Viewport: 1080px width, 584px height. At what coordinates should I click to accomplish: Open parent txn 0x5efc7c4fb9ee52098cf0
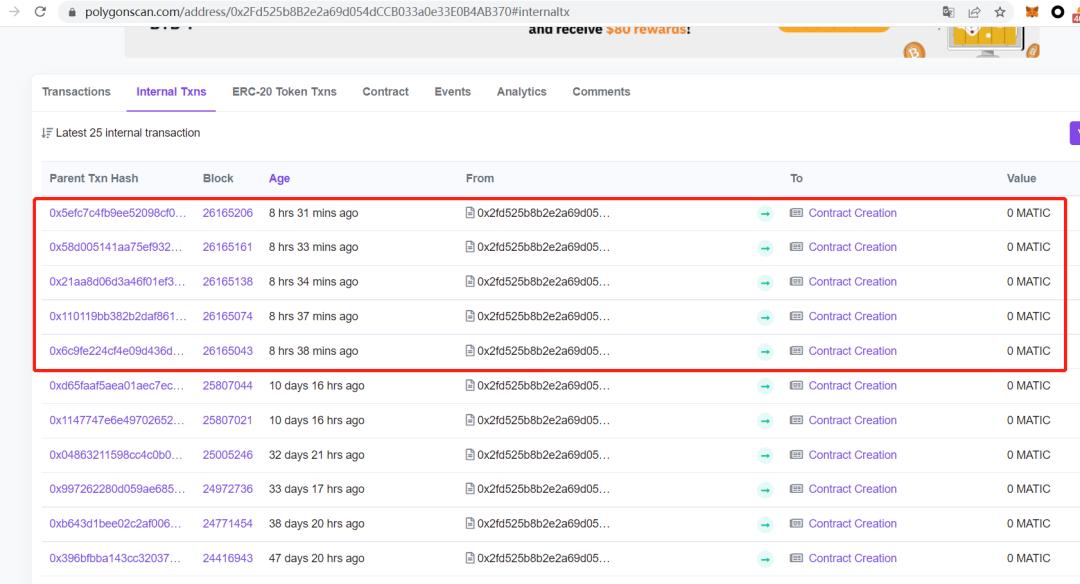118,213
